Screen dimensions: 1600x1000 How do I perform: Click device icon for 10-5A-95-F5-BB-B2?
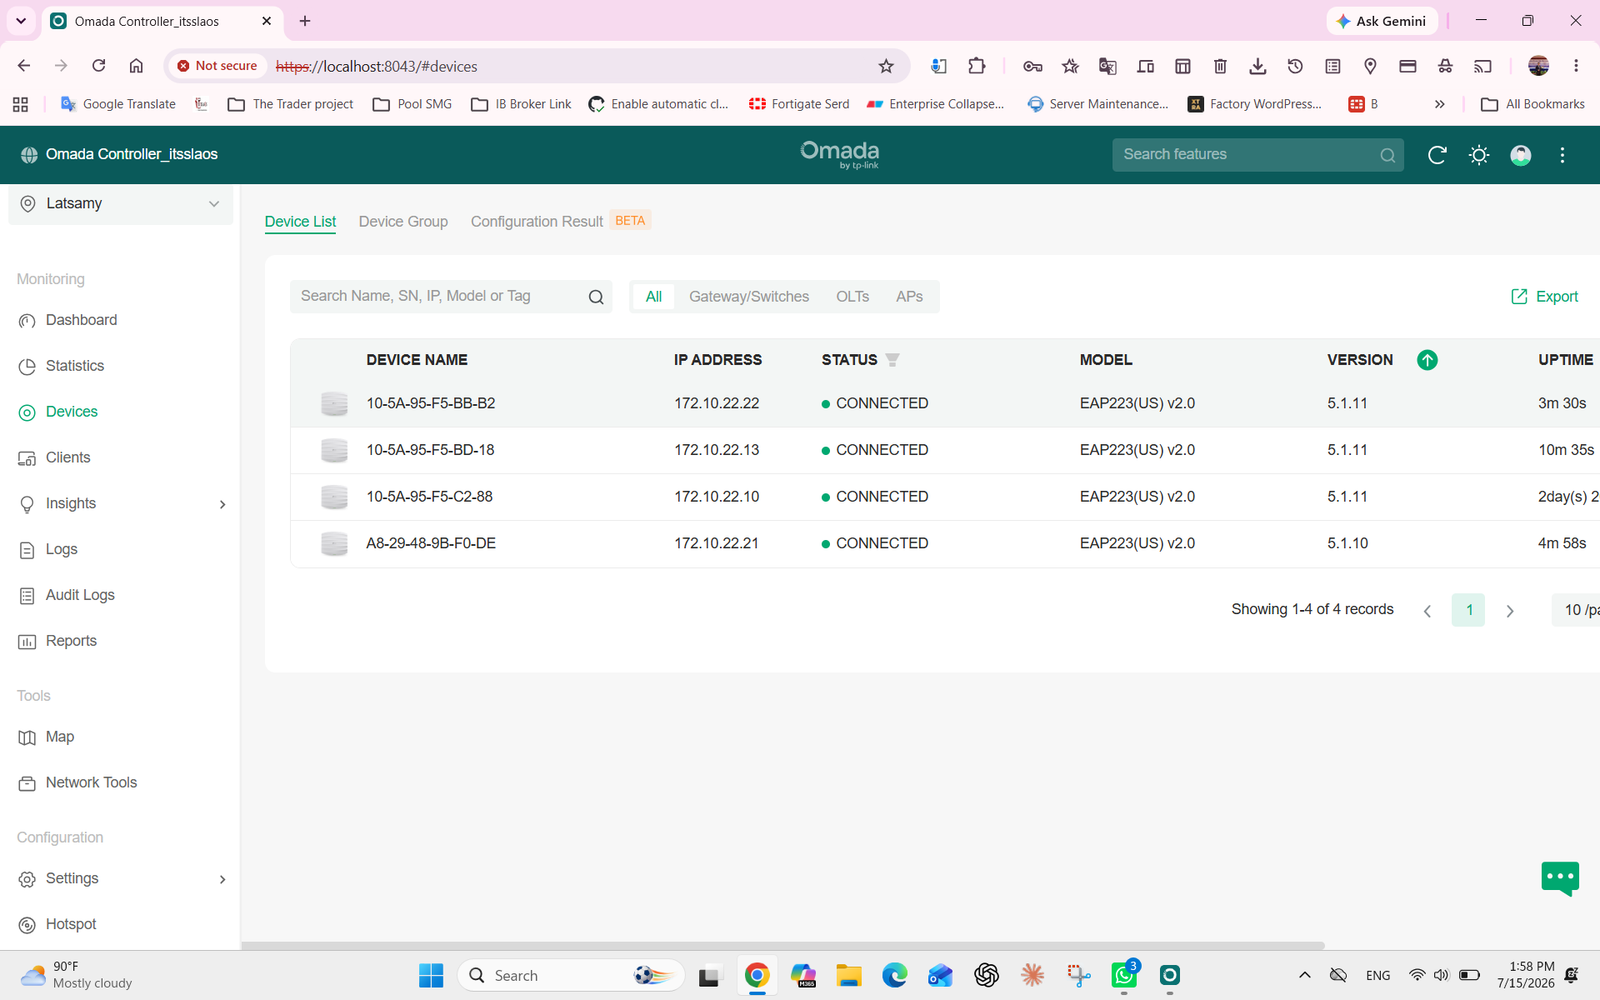point(334,404)
